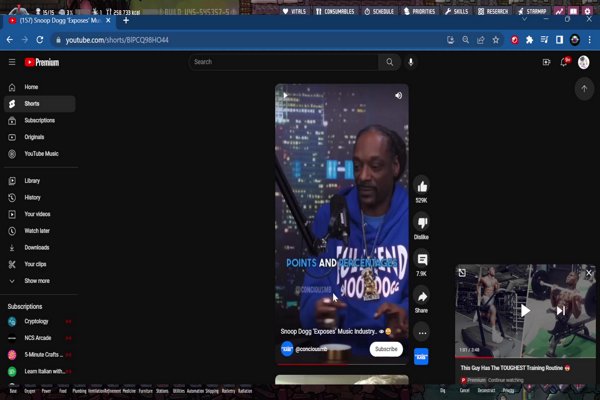Open Vitals in the game window
600x400 pixels.
294,11
